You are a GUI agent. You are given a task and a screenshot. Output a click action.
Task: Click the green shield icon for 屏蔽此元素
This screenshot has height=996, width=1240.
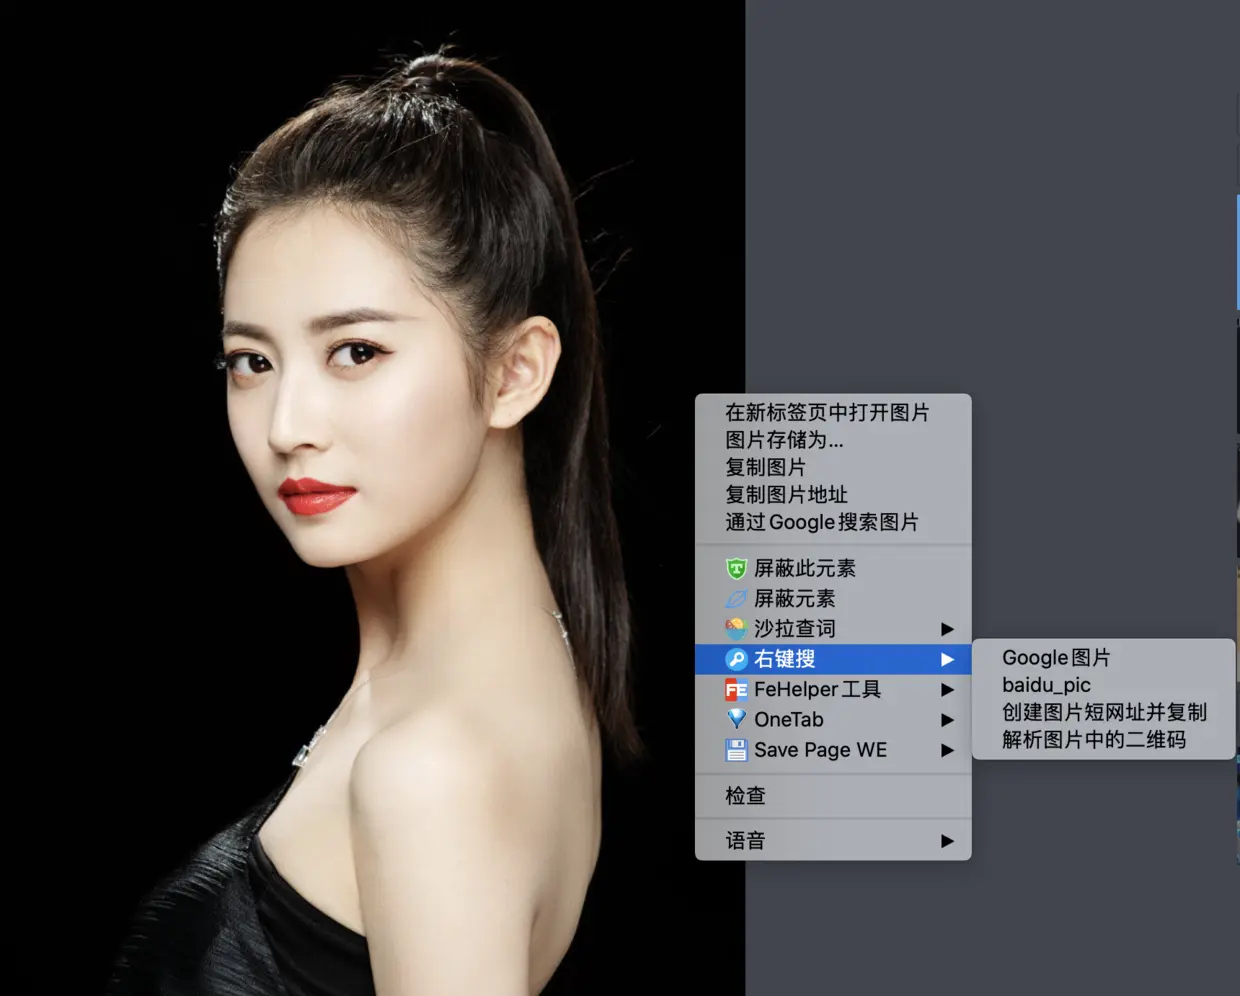(x=736, y=569)
